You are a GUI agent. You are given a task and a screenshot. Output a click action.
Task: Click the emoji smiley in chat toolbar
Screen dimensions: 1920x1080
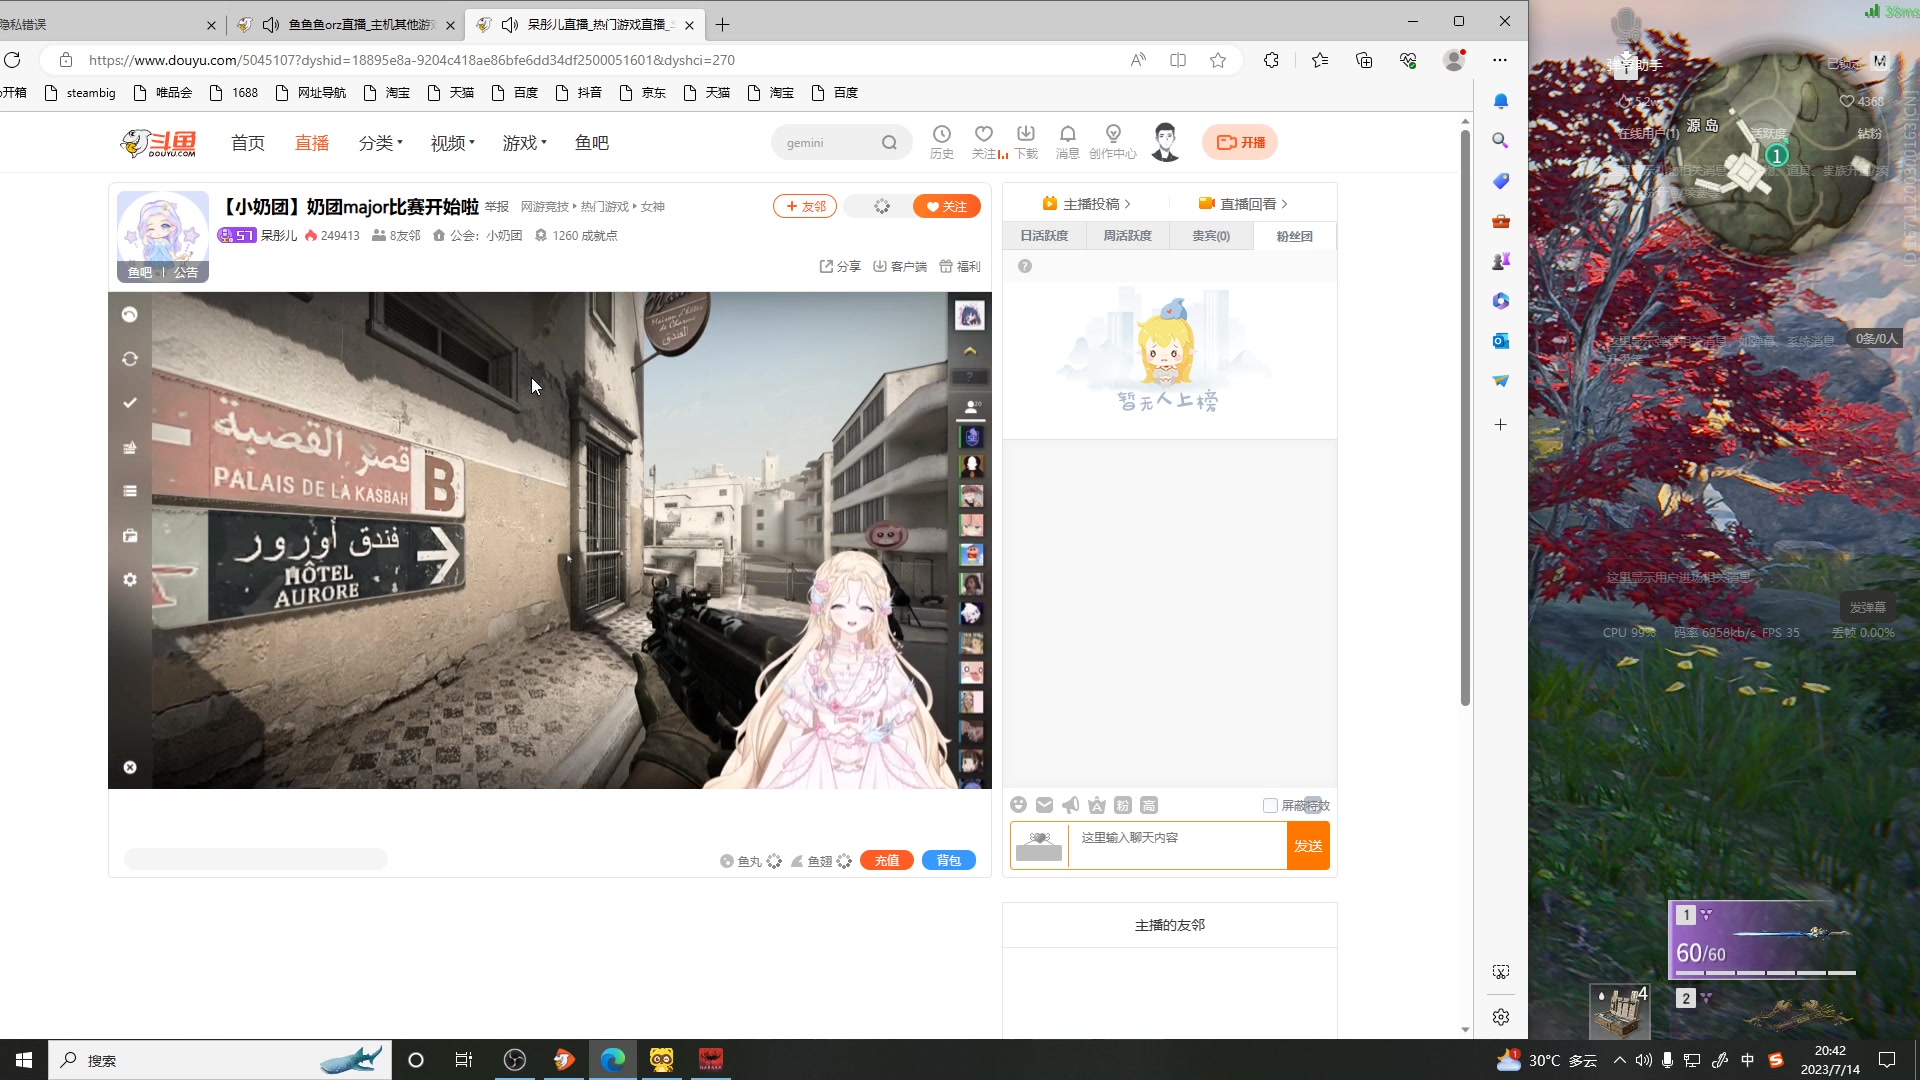1018,805
